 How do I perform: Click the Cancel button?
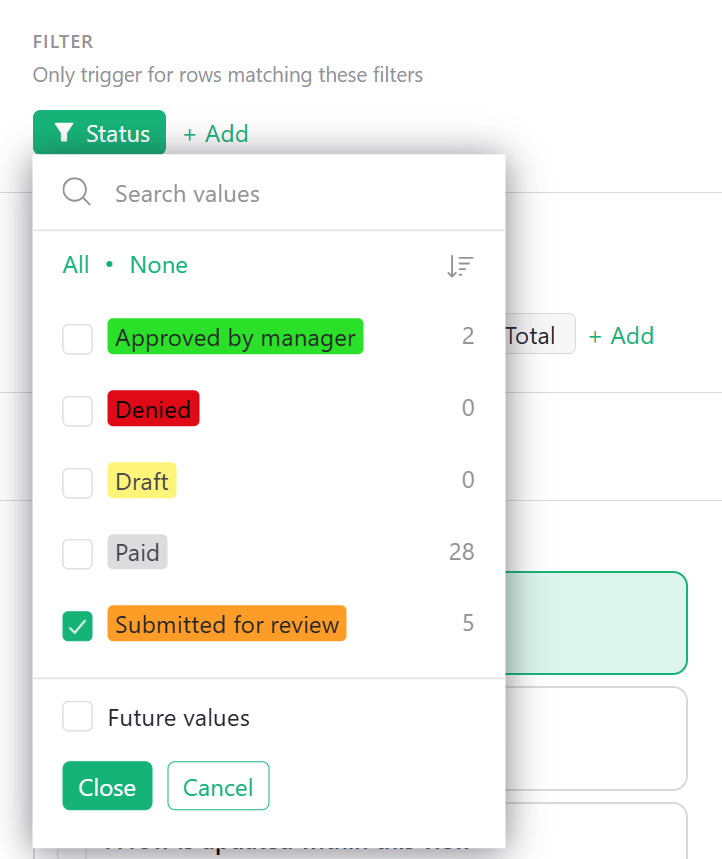click(x=218, y=786)
